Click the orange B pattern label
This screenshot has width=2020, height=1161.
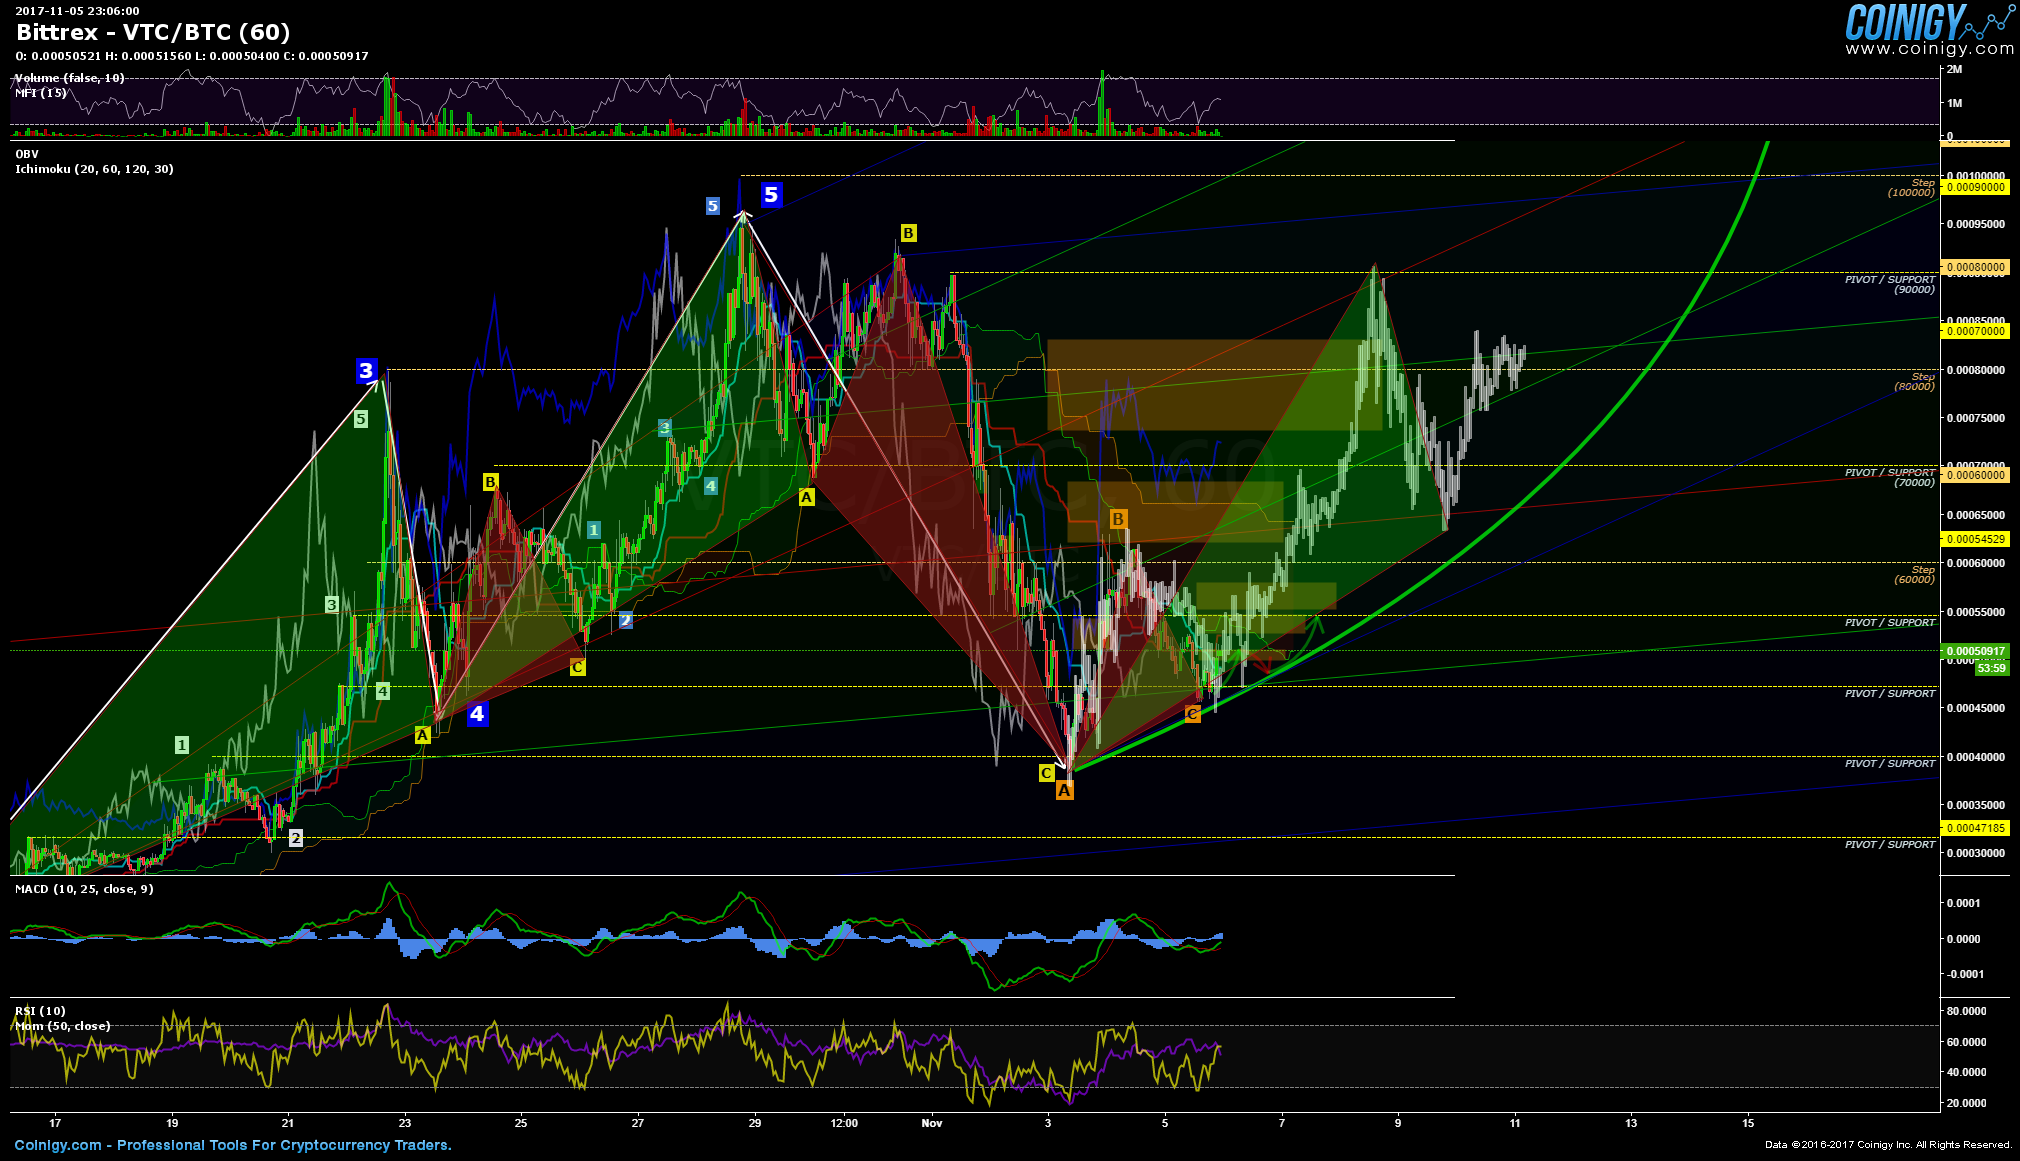click(1117, 519)
